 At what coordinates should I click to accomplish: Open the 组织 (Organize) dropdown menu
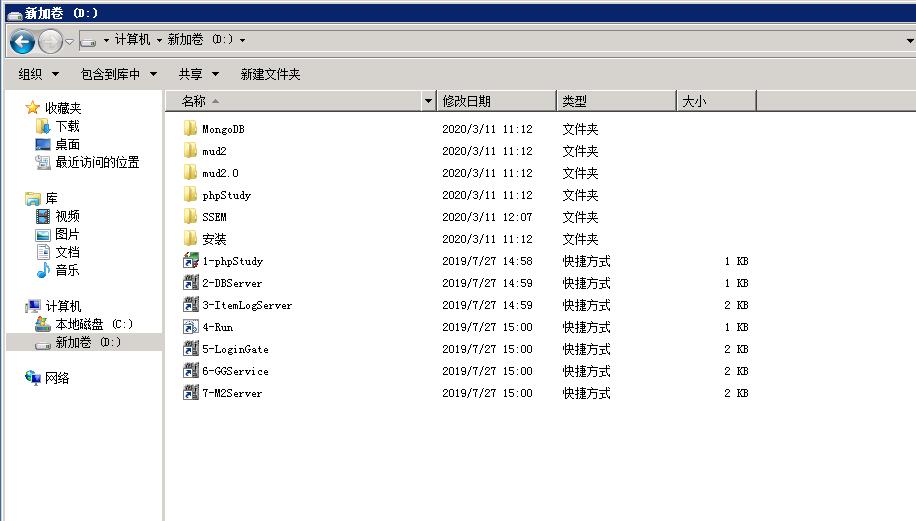point(38,74)
